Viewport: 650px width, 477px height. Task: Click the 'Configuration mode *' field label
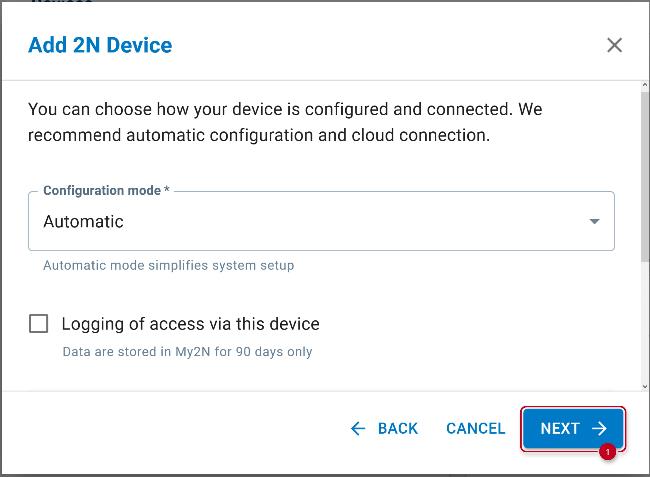[x=106, y=191]
